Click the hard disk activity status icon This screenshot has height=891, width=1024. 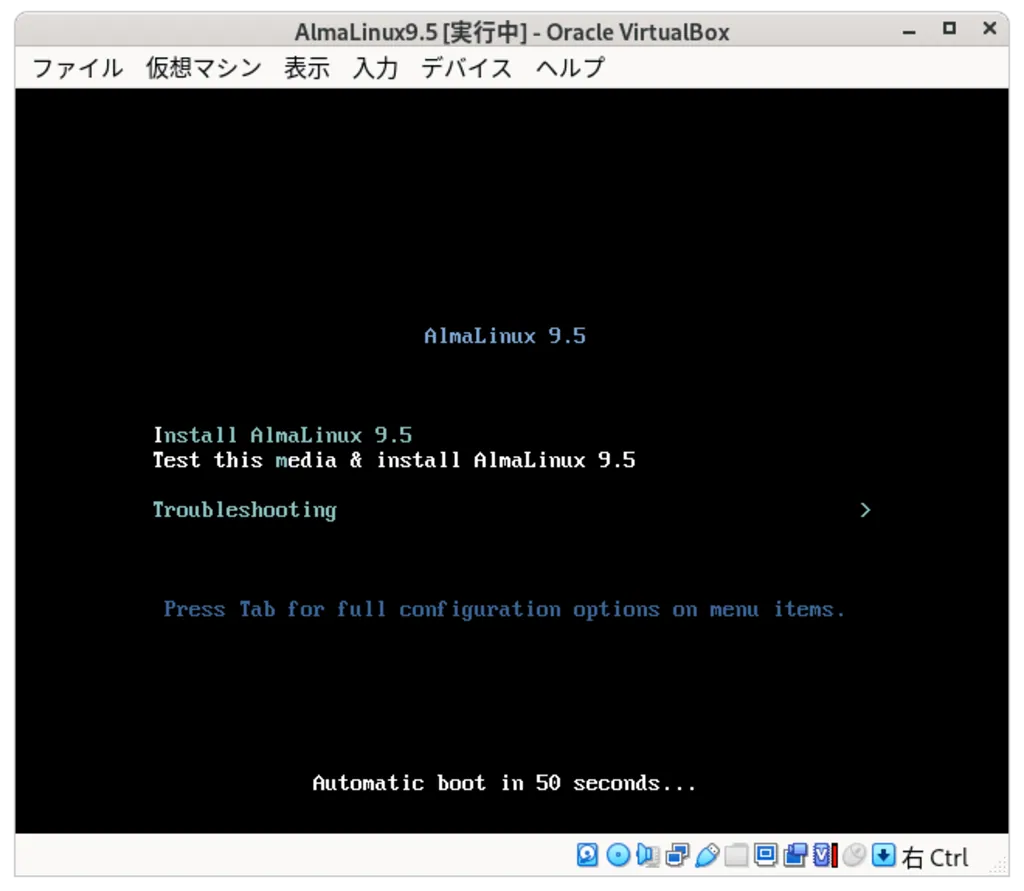[588, 855]
